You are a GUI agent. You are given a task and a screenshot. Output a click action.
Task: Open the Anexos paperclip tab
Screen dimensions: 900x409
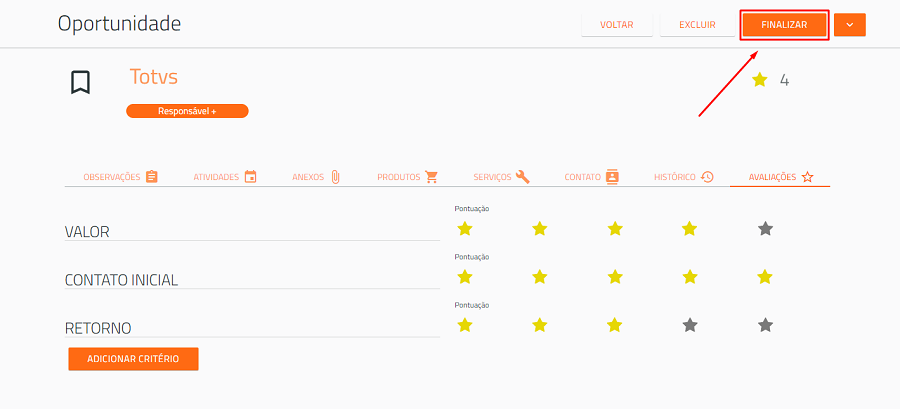(316, 177)
